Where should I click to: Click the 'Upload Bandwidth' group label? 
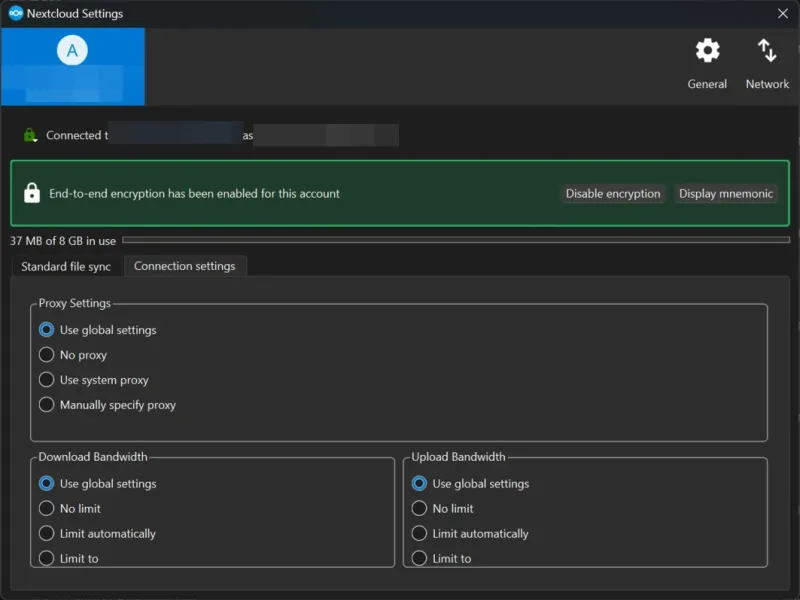pos(458,457)
